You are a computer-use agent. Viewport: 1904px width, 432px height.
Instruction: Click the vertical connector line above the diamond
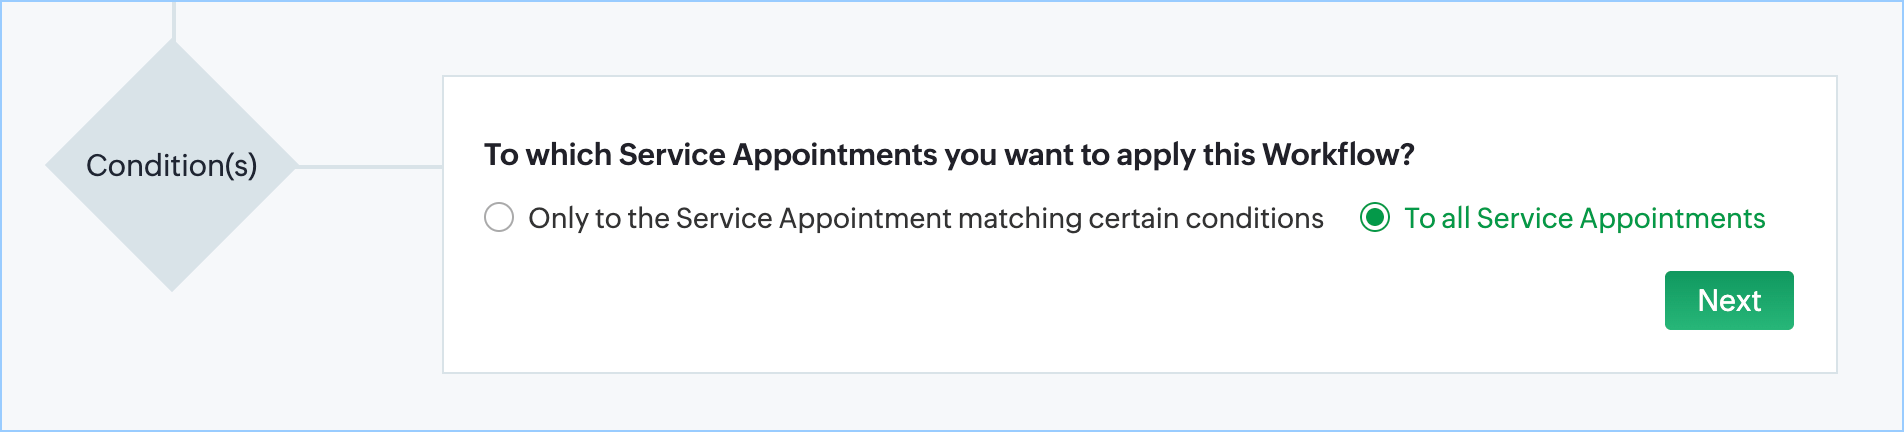pyautogui.click(x=174, y=18)
